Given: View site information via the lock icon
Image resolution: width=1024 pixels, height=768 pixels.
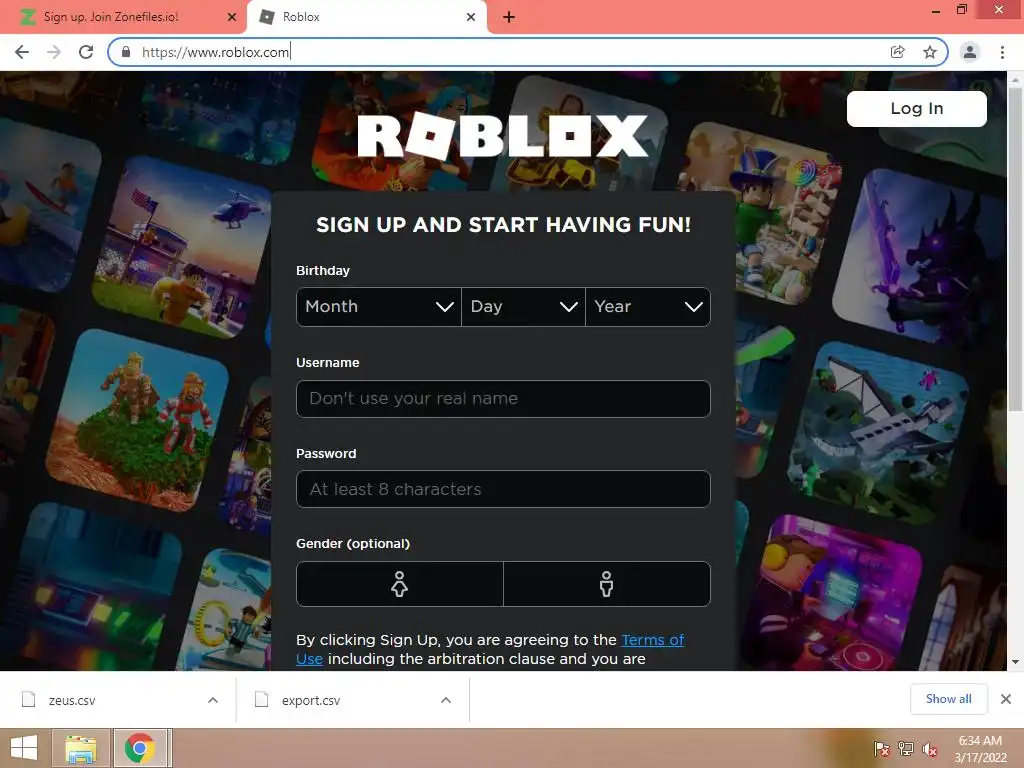Looking at the screenshot, I should tap(126, 52).
